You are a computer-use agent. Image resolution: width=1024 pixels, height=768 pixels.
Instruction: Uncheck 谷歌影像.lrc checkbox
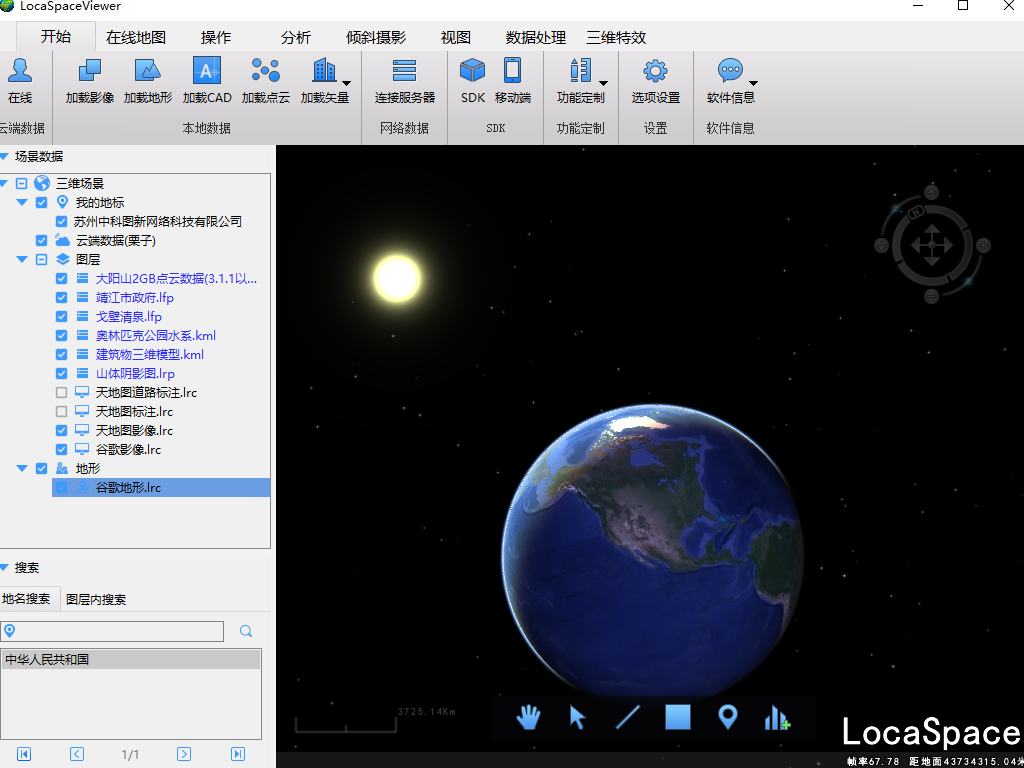pyautogui.click(x=61, y=449)
